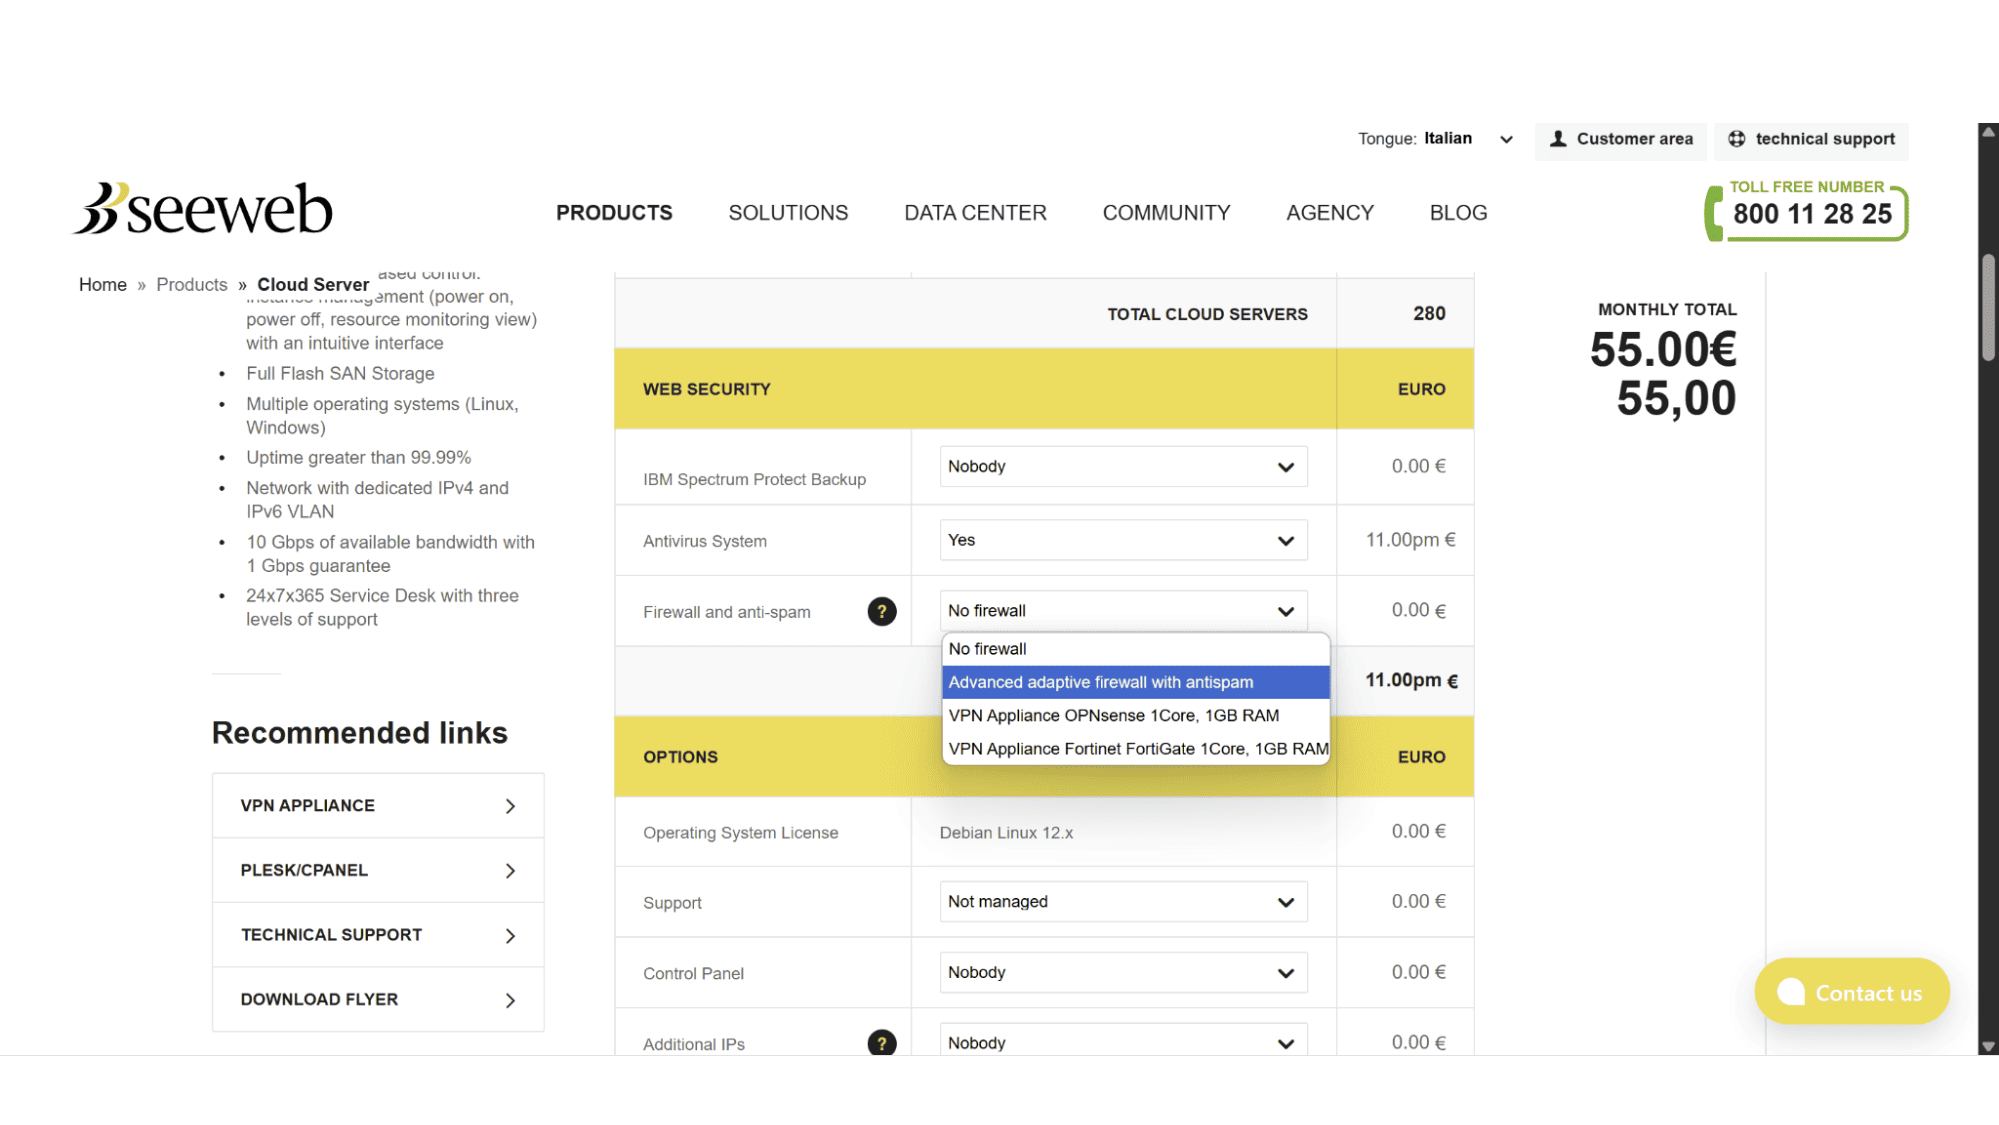1999x1125 pixels.
Task: Click the Plesk/cPanel arrow icon
Action: [510, 871]
